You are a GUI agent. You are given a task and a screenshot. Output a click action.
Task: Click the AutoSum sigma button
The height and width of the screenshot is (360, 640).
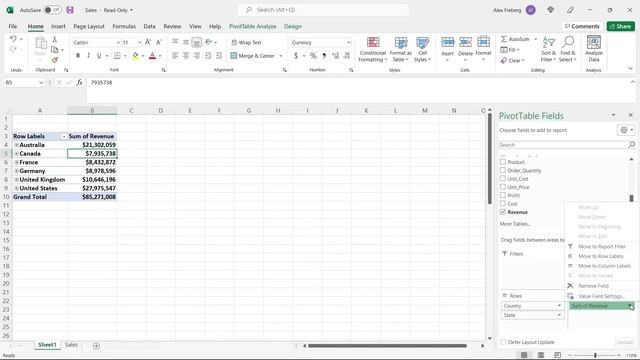coord(515,39)
